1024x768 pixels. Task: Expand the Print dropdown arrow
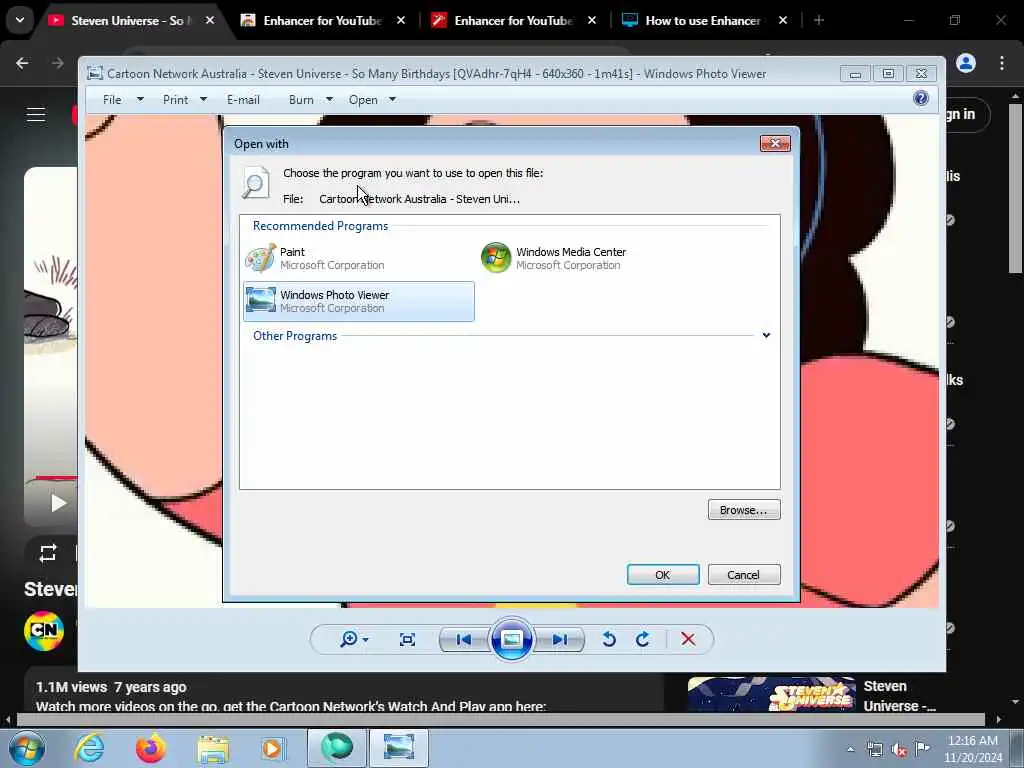203,99
